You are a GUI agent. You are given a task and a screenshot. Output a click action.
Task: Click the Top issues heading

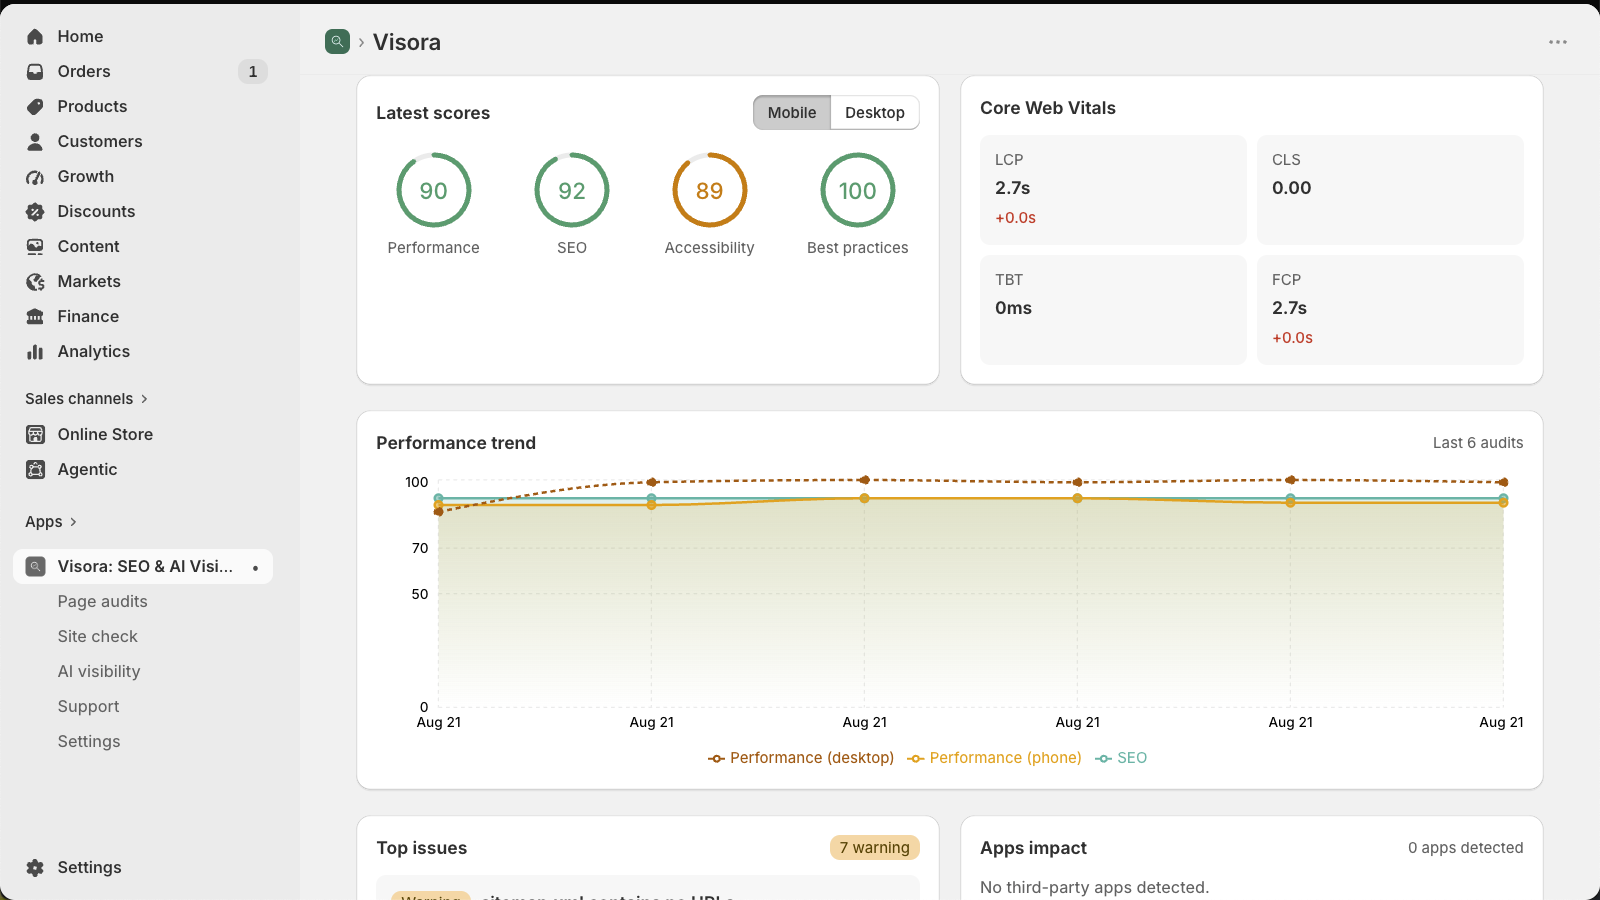422,848
